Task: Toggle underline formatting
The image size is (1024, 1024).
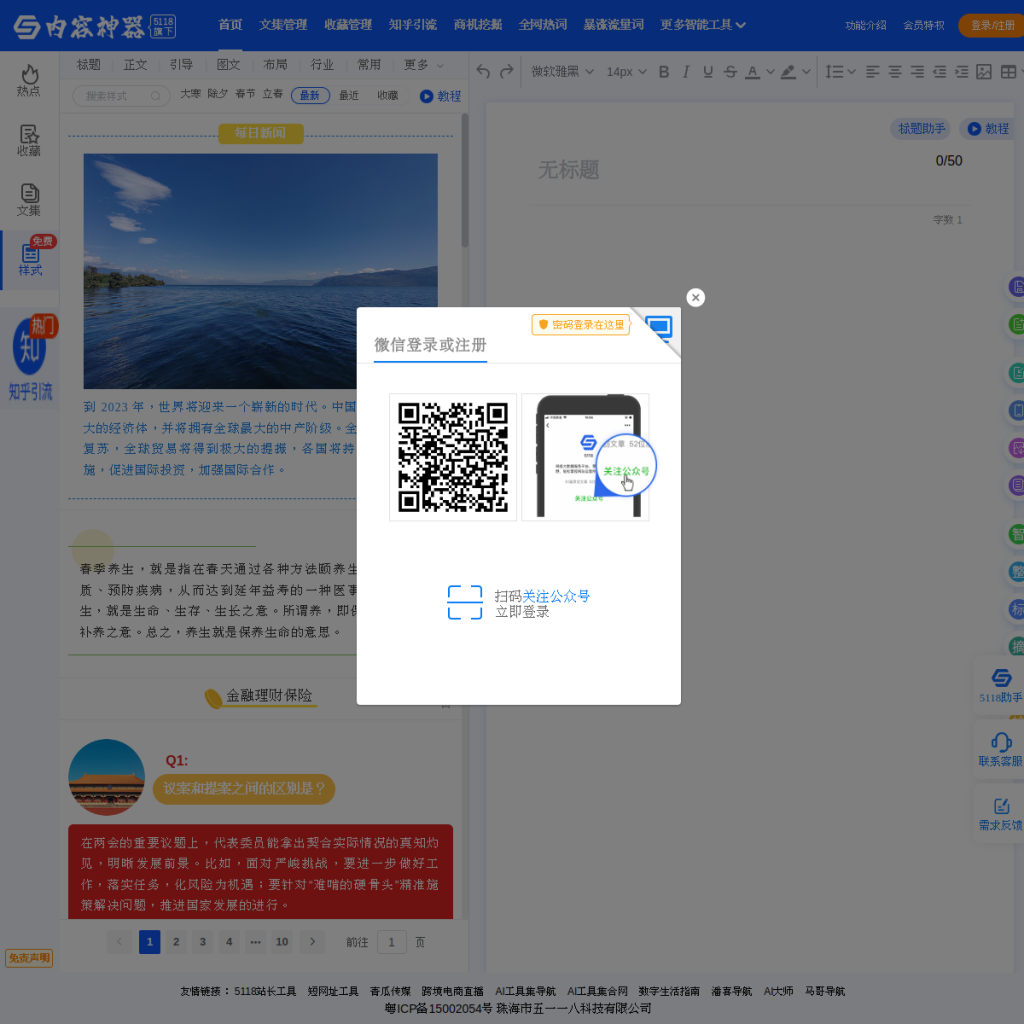Action: [x=708, y=72]
